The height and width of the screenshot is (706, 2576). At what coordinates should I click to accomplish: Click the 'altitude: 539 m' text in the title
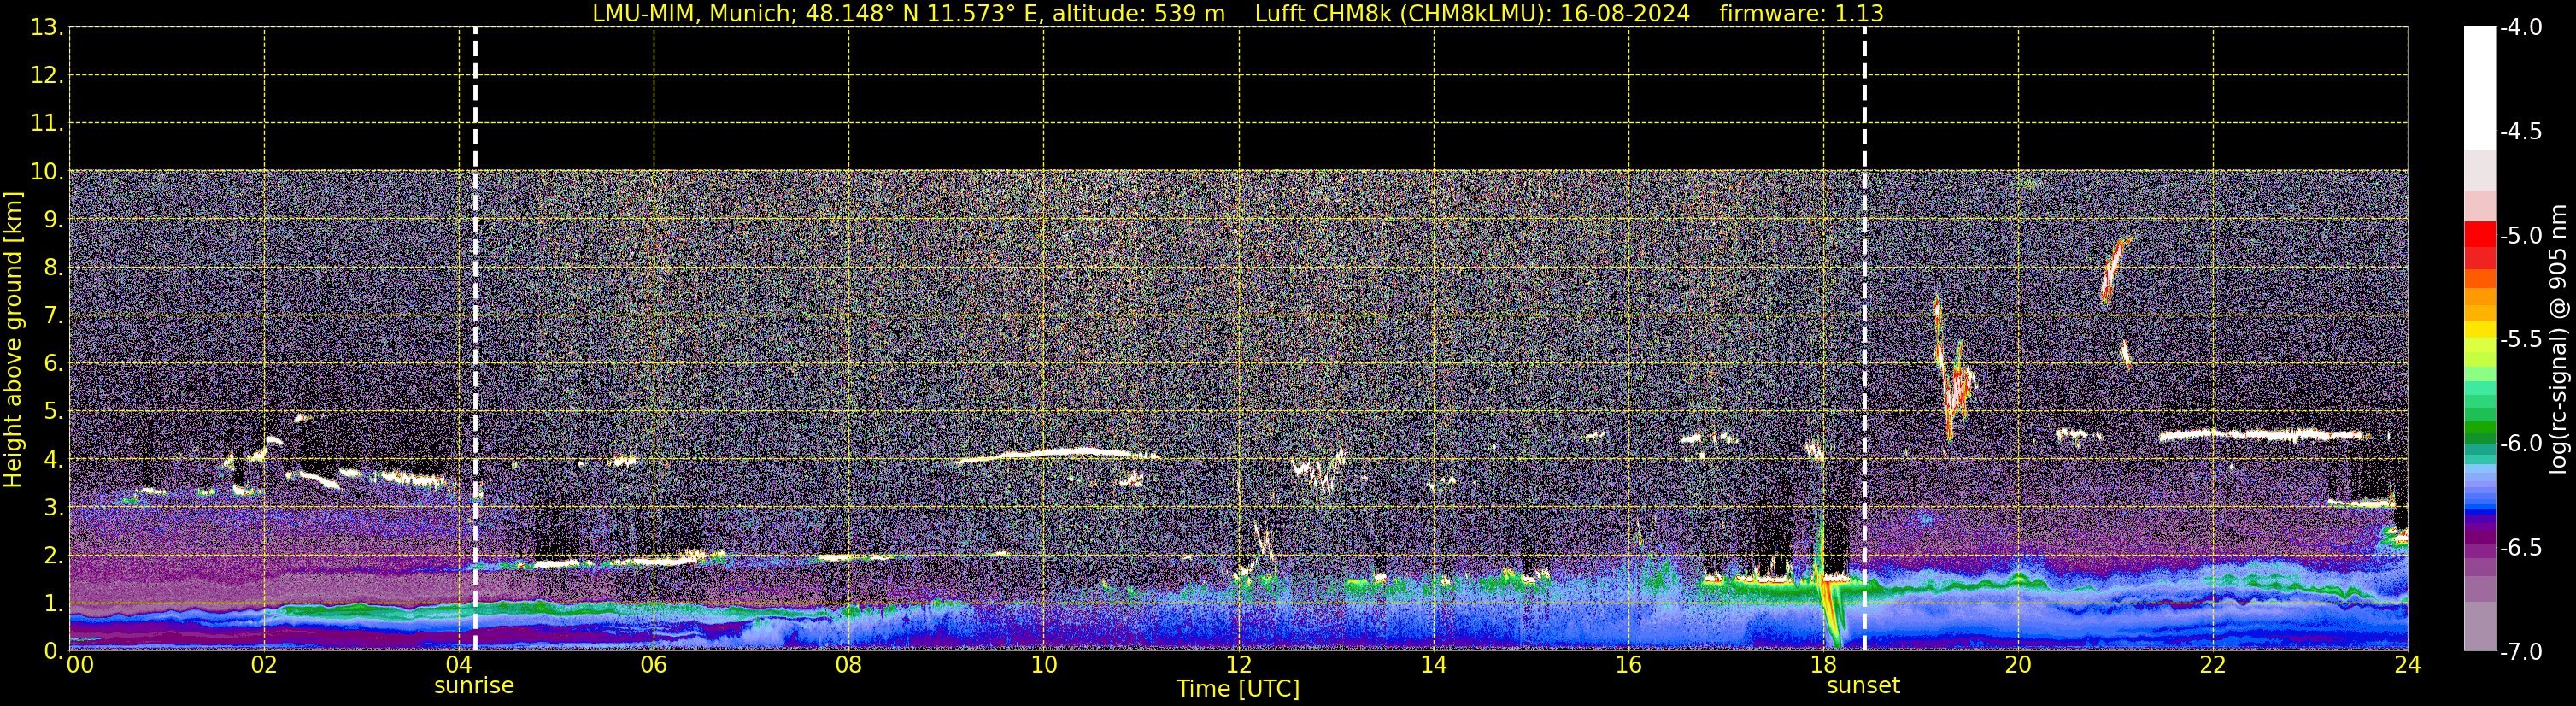1138,14
